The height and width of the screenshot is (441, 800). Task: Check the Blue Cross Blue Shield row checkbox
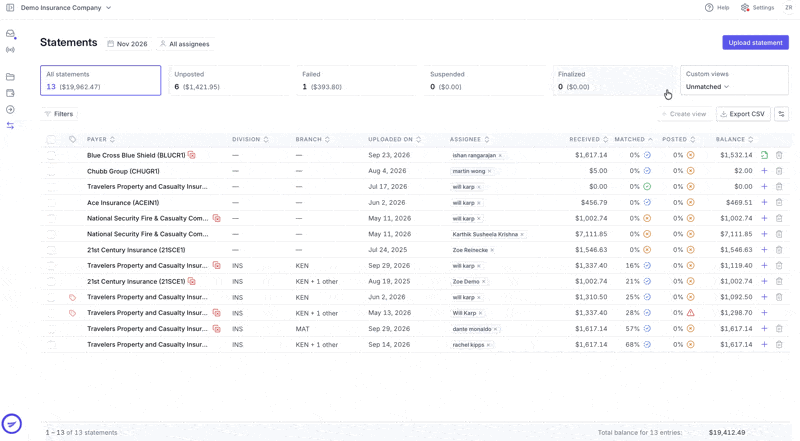[x=51, y=155]
